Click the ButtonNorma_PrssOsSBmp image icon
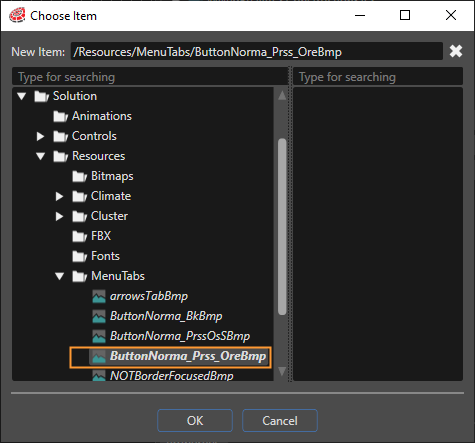475x443 pixels. pos(99,336)
